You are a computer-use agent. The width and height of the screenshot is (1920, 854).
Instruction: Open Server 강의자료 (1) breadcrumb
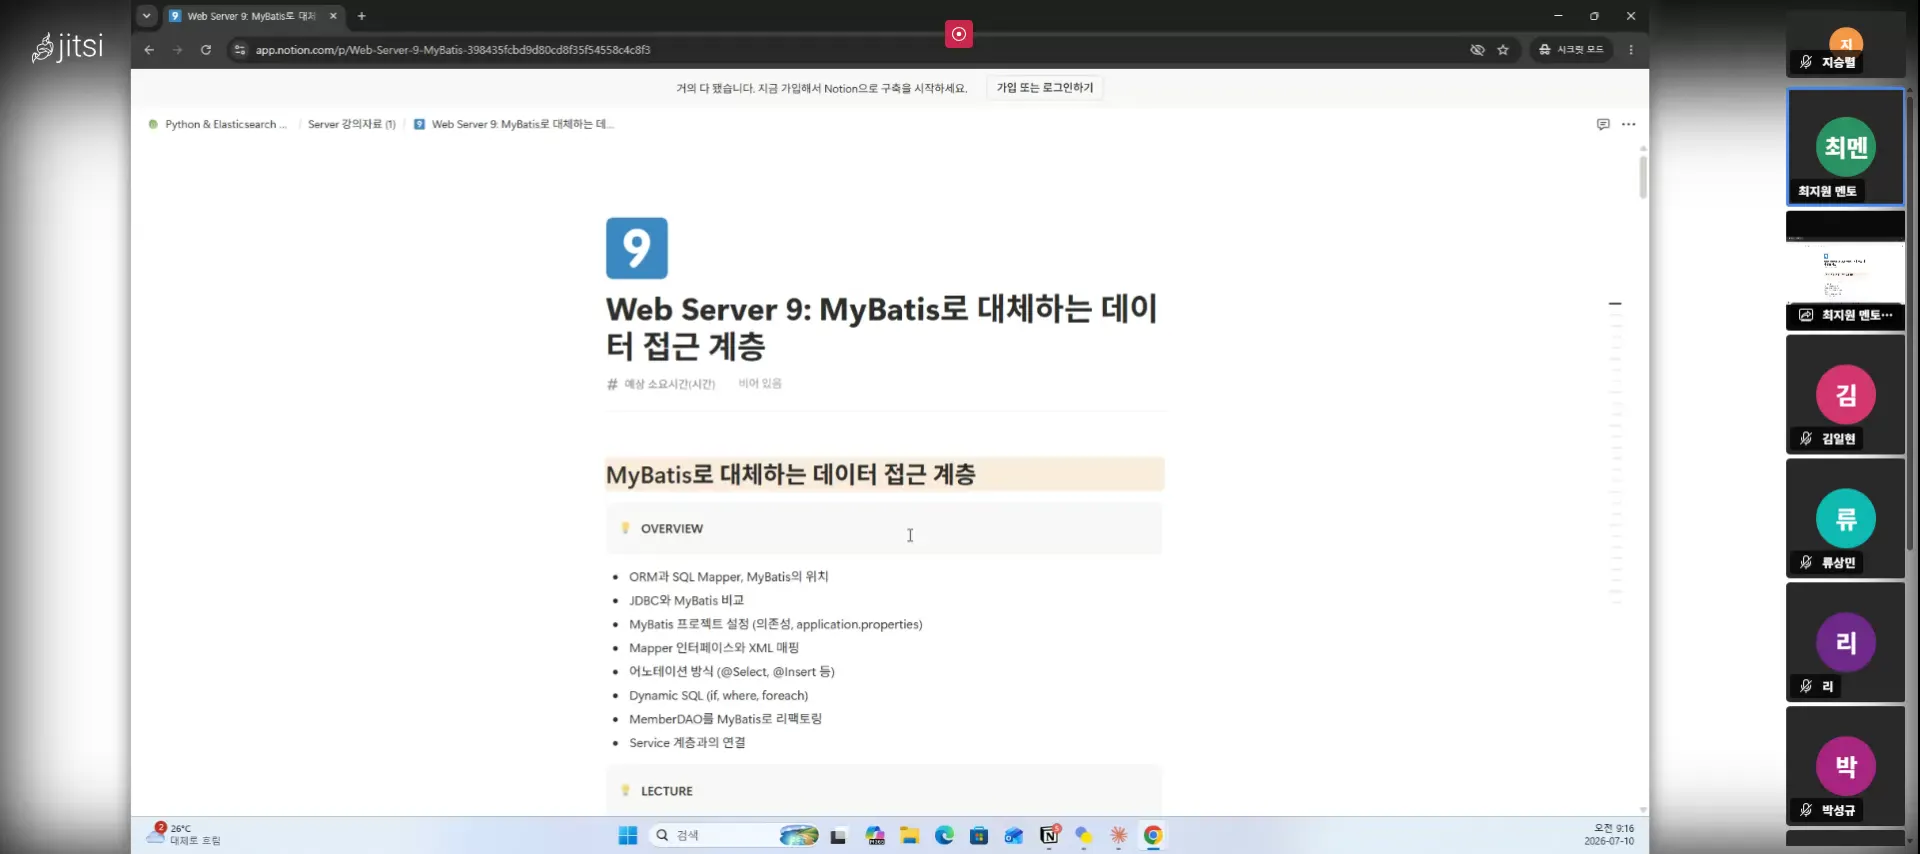351,124
